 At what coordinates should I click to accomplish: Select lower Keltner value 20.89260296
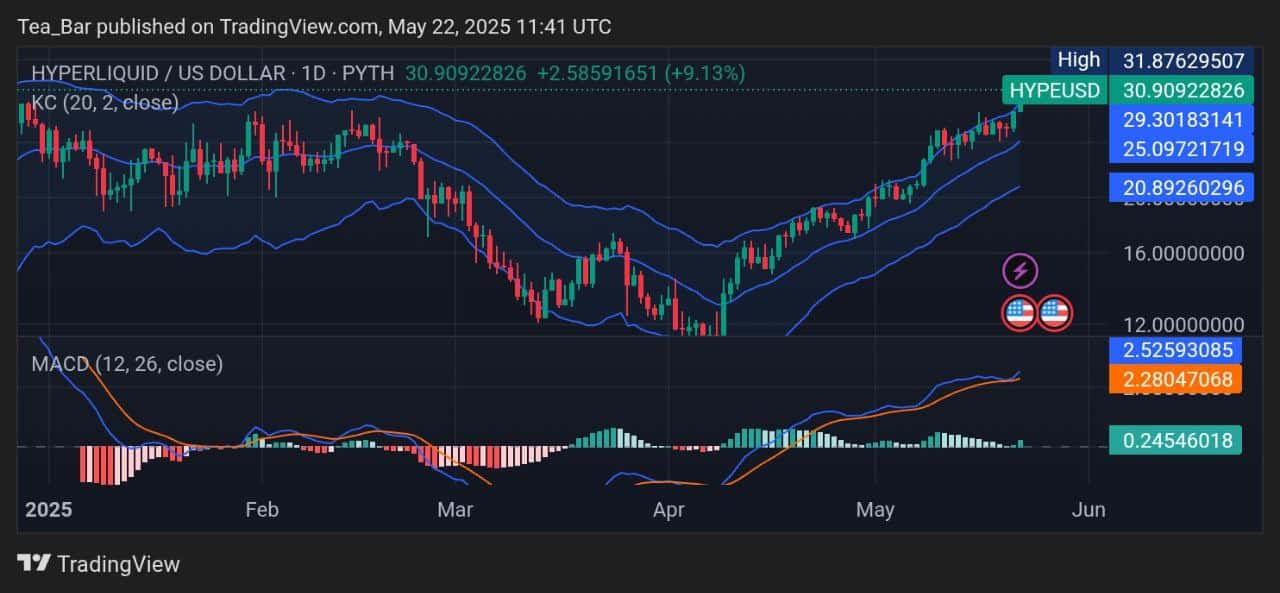pyautogui.click(x=1183, y=187)
